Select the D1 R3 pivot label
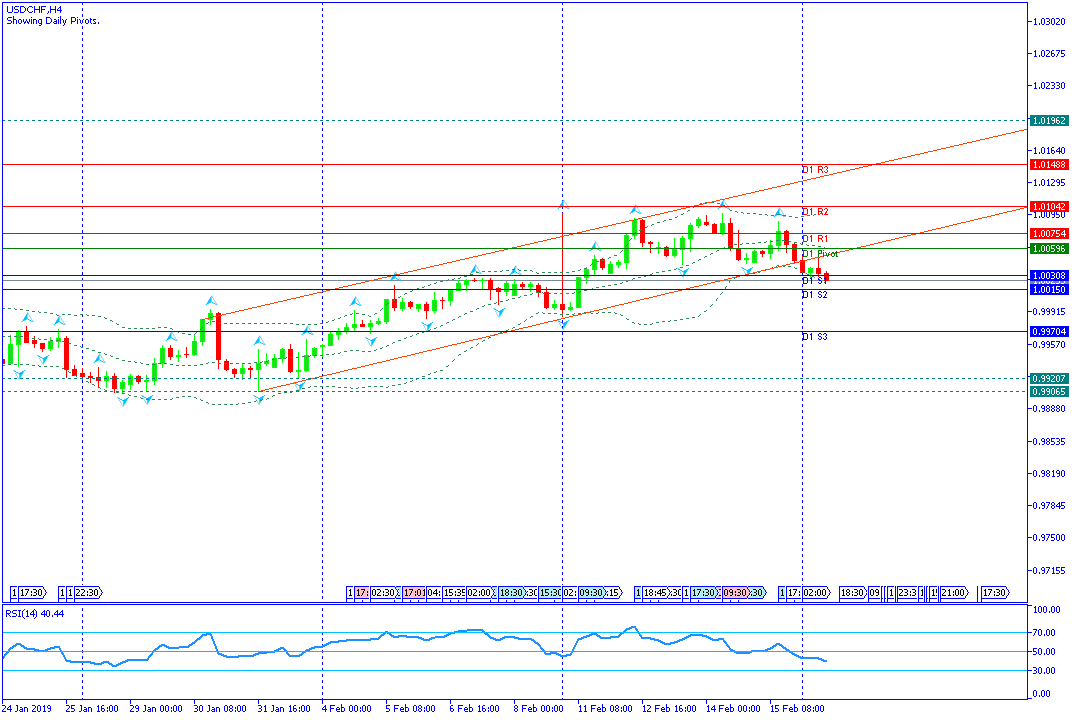This screenshot has width=1080, height=720. click(x=815, y=169)
